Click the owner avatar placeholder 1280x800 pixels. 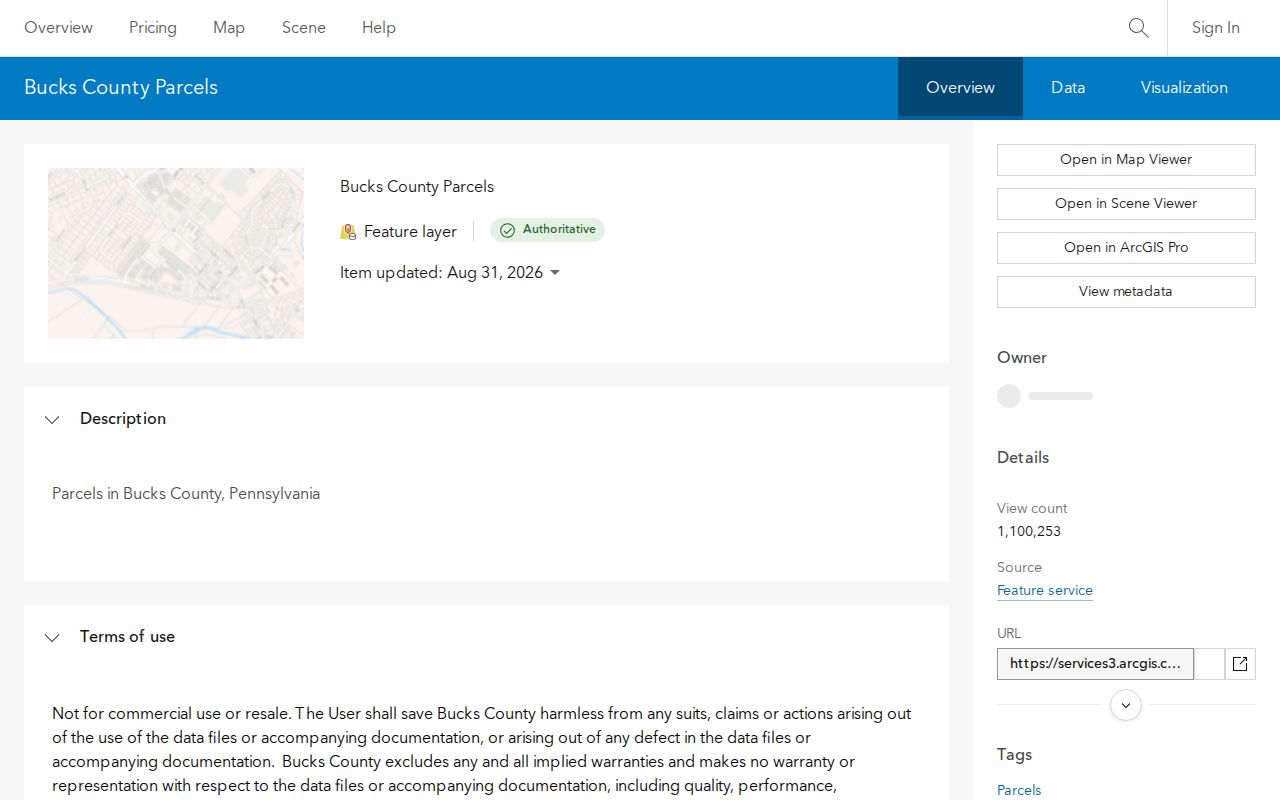pyautogui.click(x=1009, y=396)
